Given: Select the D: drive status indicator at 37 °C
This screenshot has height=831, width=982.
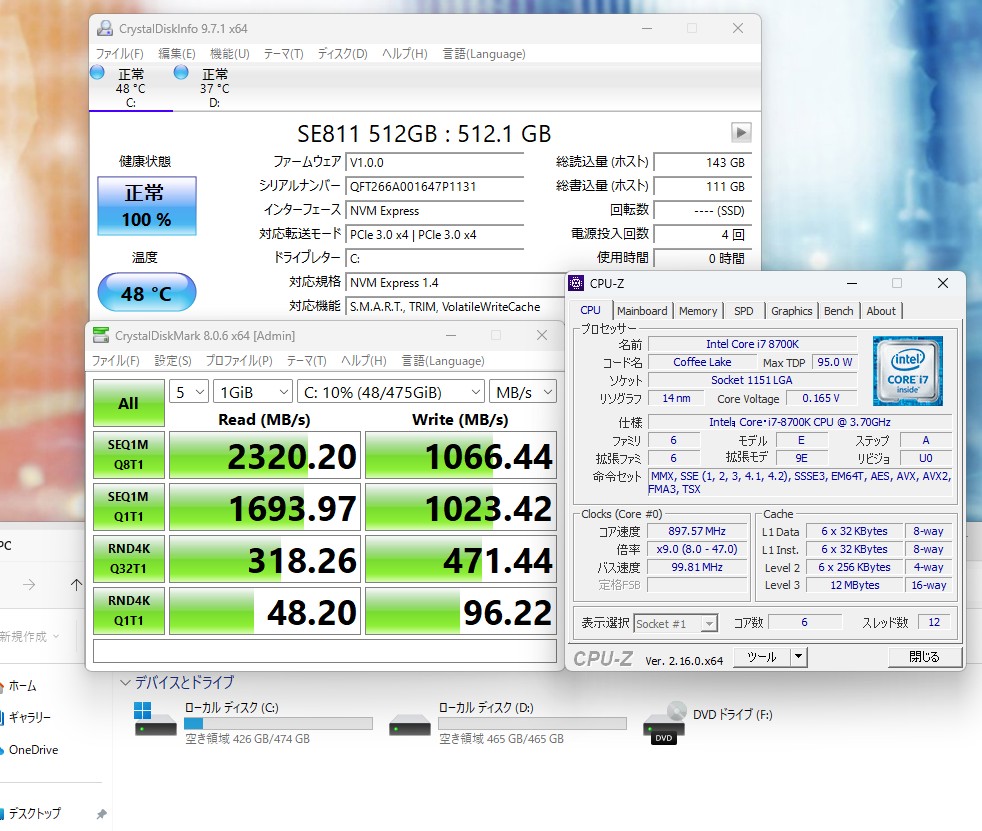Looking at the screenshot, I should click(x=214, y=88).
